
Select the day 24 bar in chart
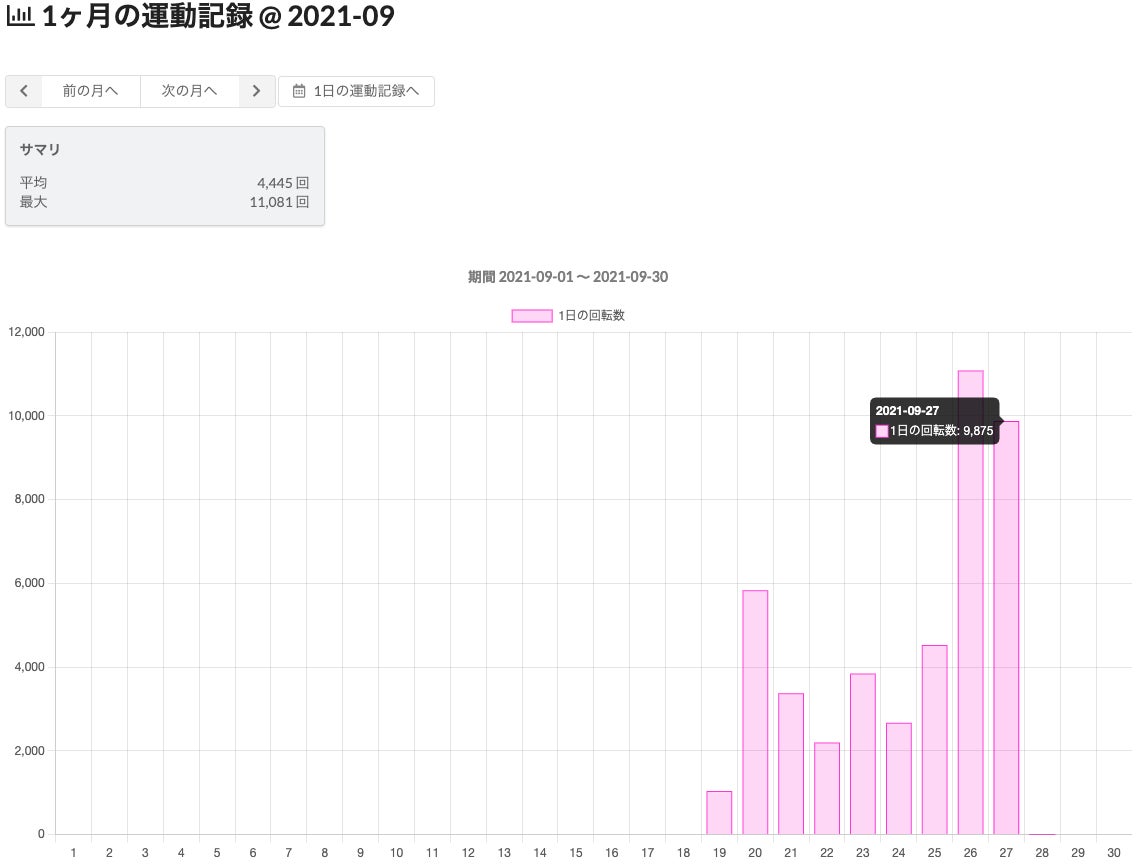pyautogui.click(x=899, y=778)
